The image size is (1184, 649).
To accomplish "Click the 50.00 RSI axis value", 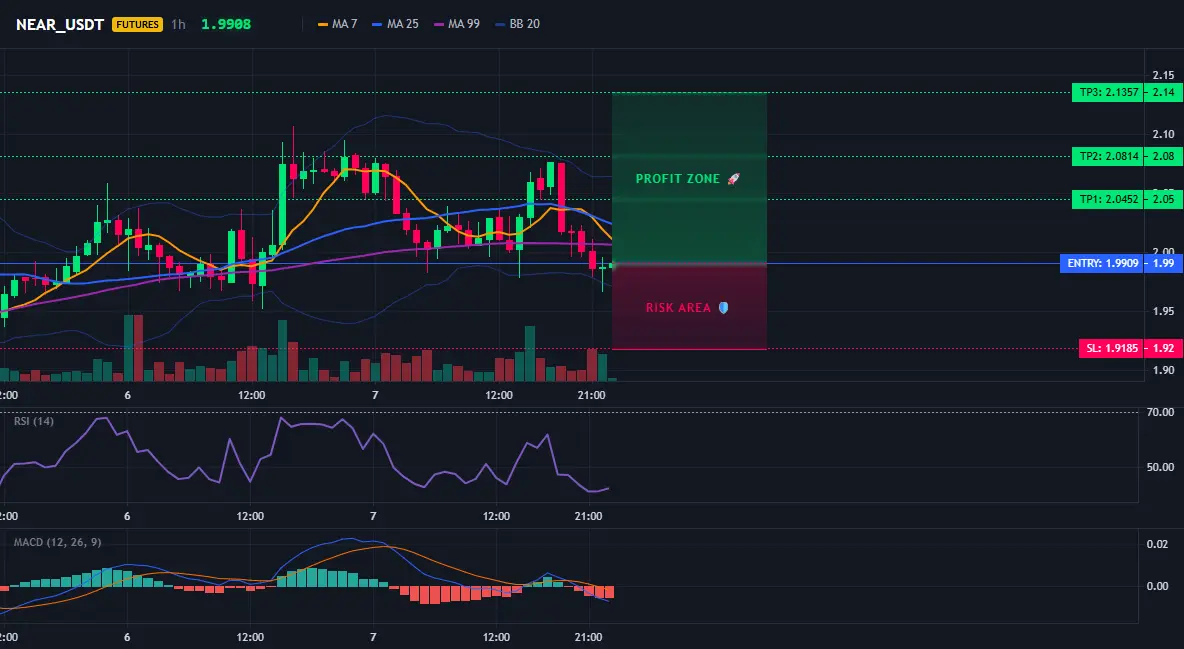I will pyautogui.click(x=1160, y=468).
